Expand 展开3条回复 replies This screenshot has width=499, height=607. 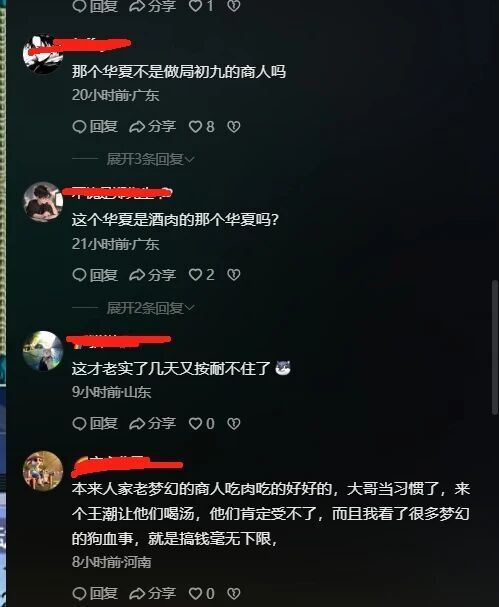point(150,159)
